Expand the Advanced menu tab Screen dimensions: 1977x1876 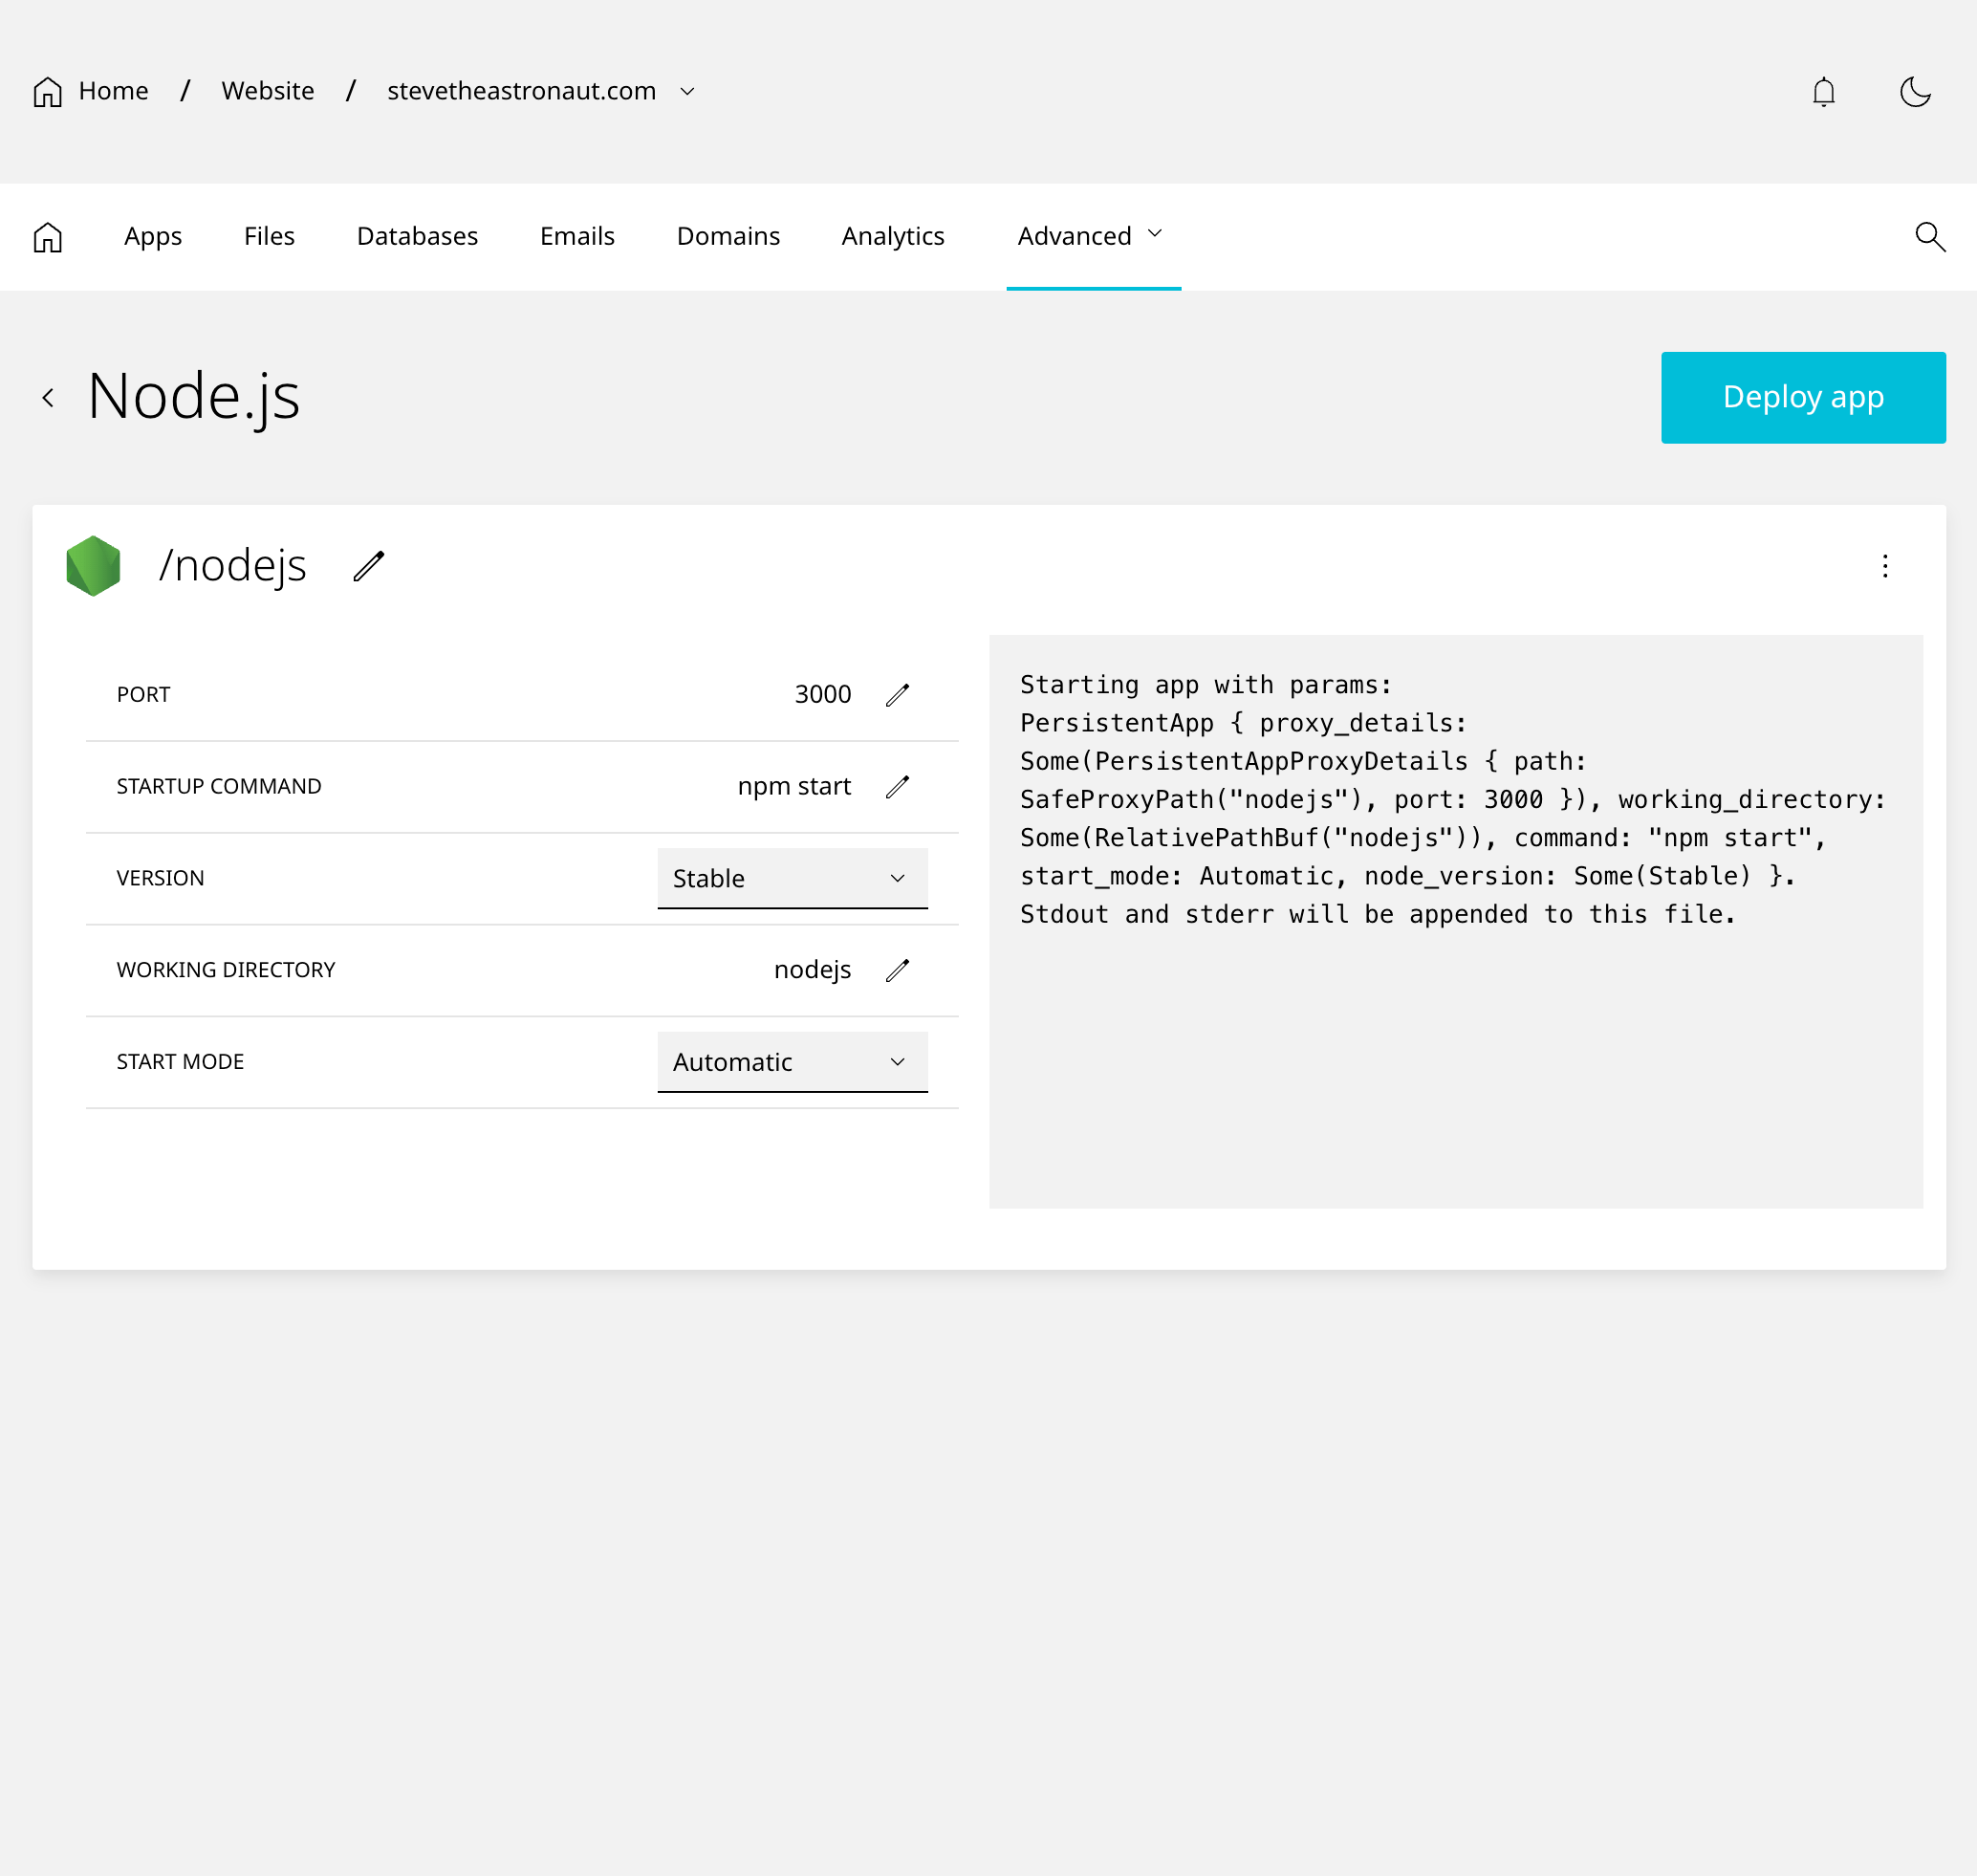pyautogui.click(x=1091, y=236)
